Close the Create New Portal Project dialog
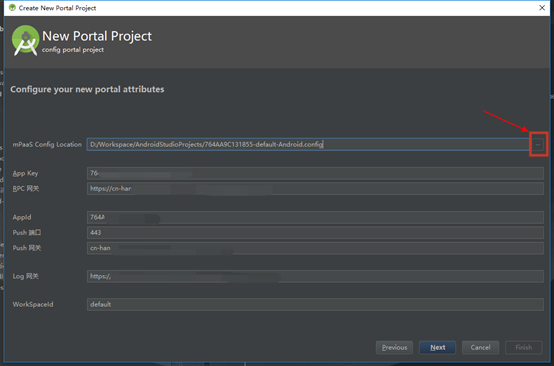 pyautogui.click(x=542, y=8)
